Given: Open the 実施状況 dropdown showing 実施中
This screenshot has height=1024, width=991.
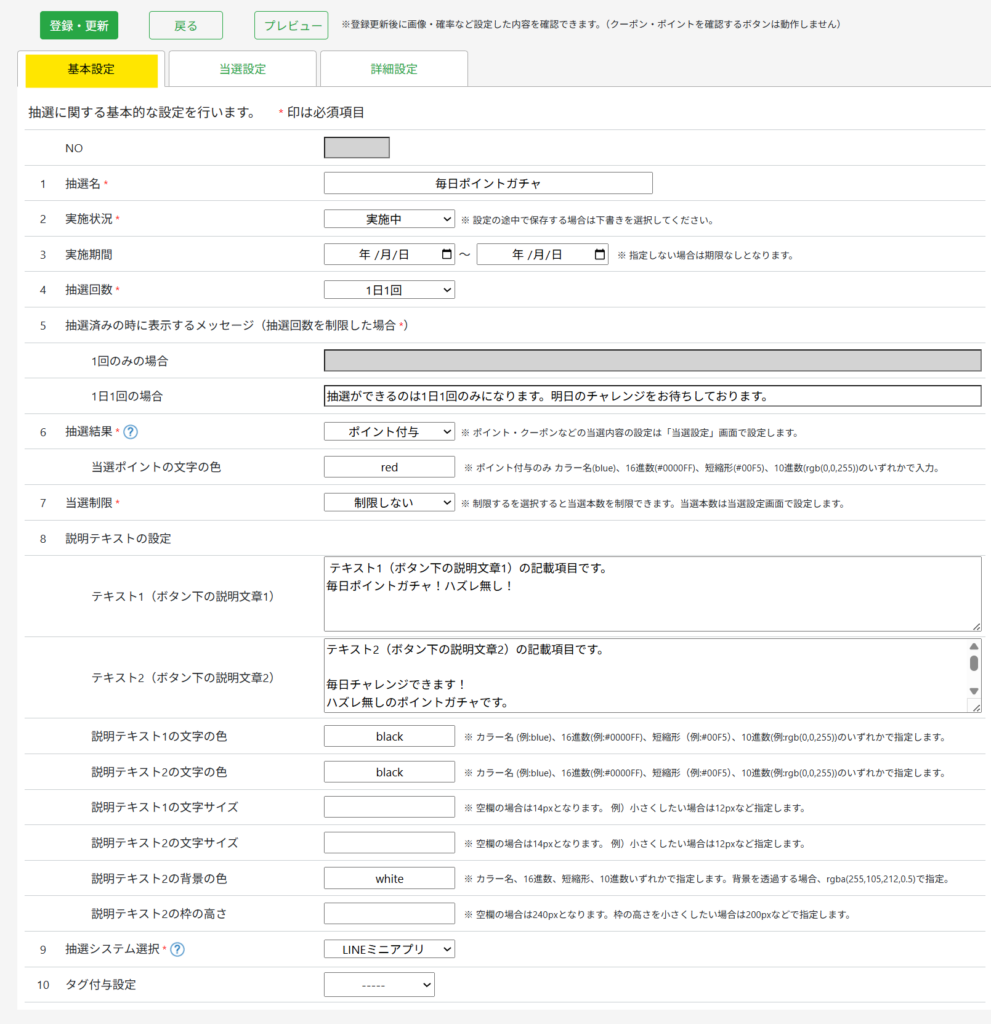Looking at the screenshot, I should point(389,219).
